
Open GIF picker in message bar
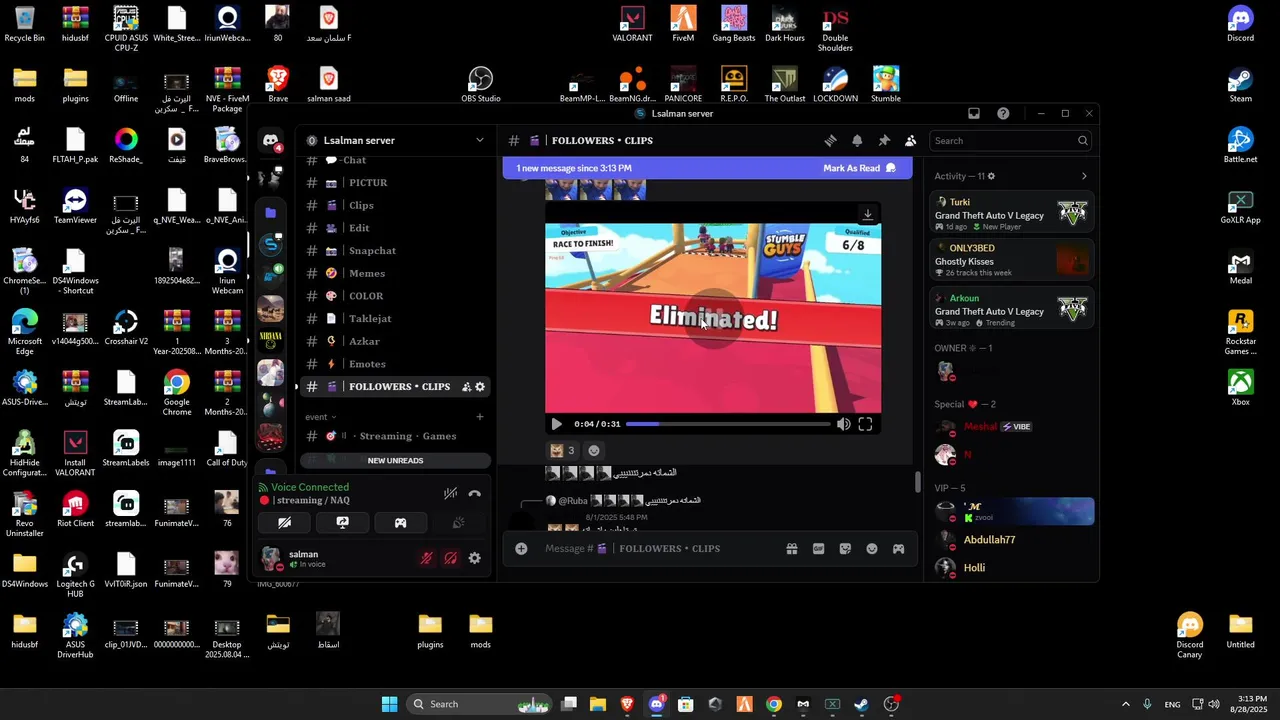(x=818, y=548)
